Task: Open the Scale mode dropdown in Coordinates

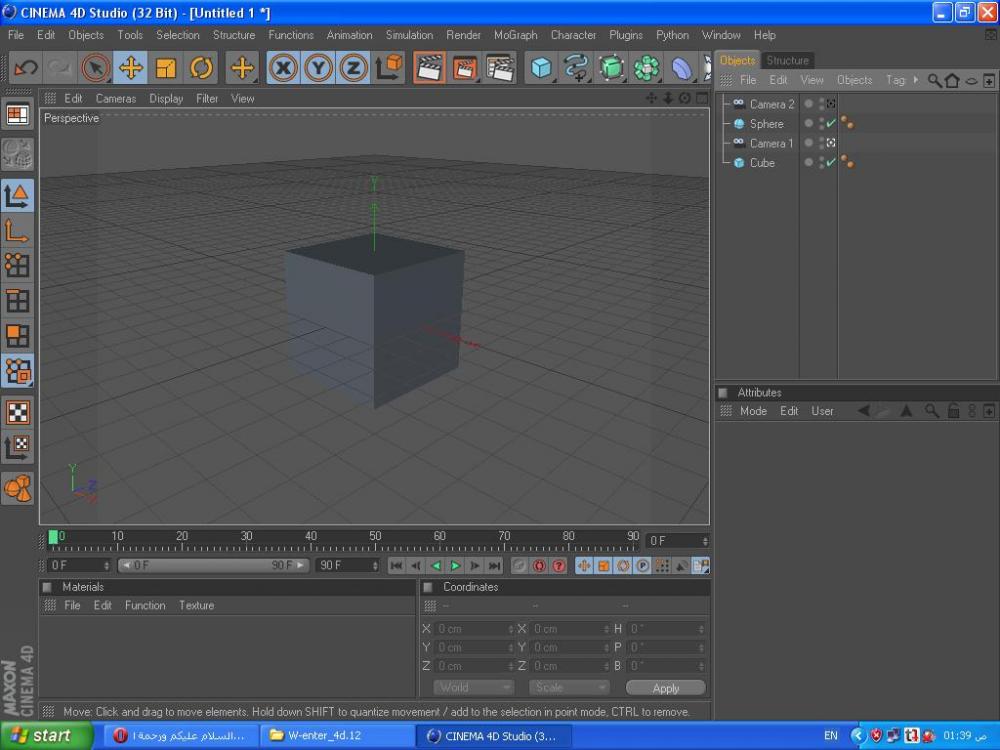Action: (569, 688)
